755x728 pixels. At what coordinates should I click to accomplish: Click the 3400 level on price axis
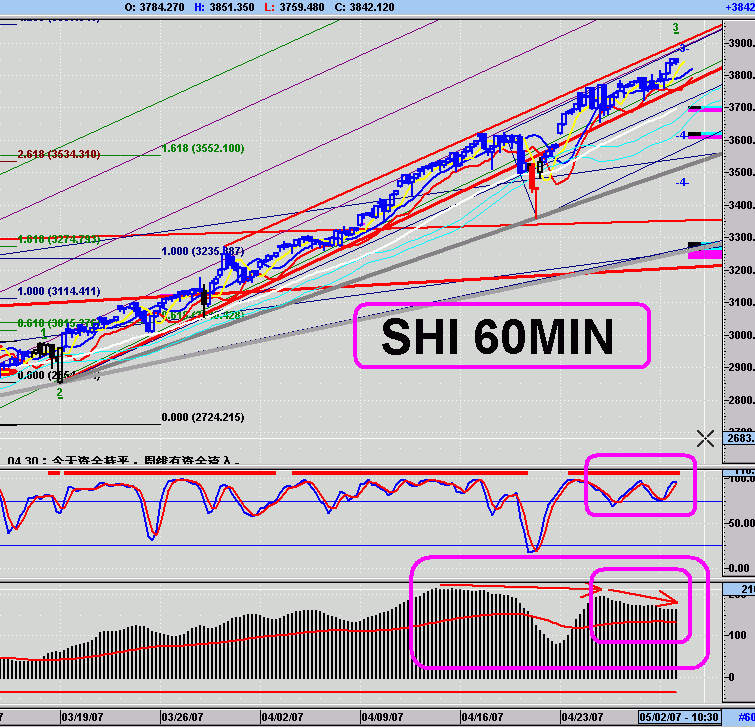pos(742,205)
